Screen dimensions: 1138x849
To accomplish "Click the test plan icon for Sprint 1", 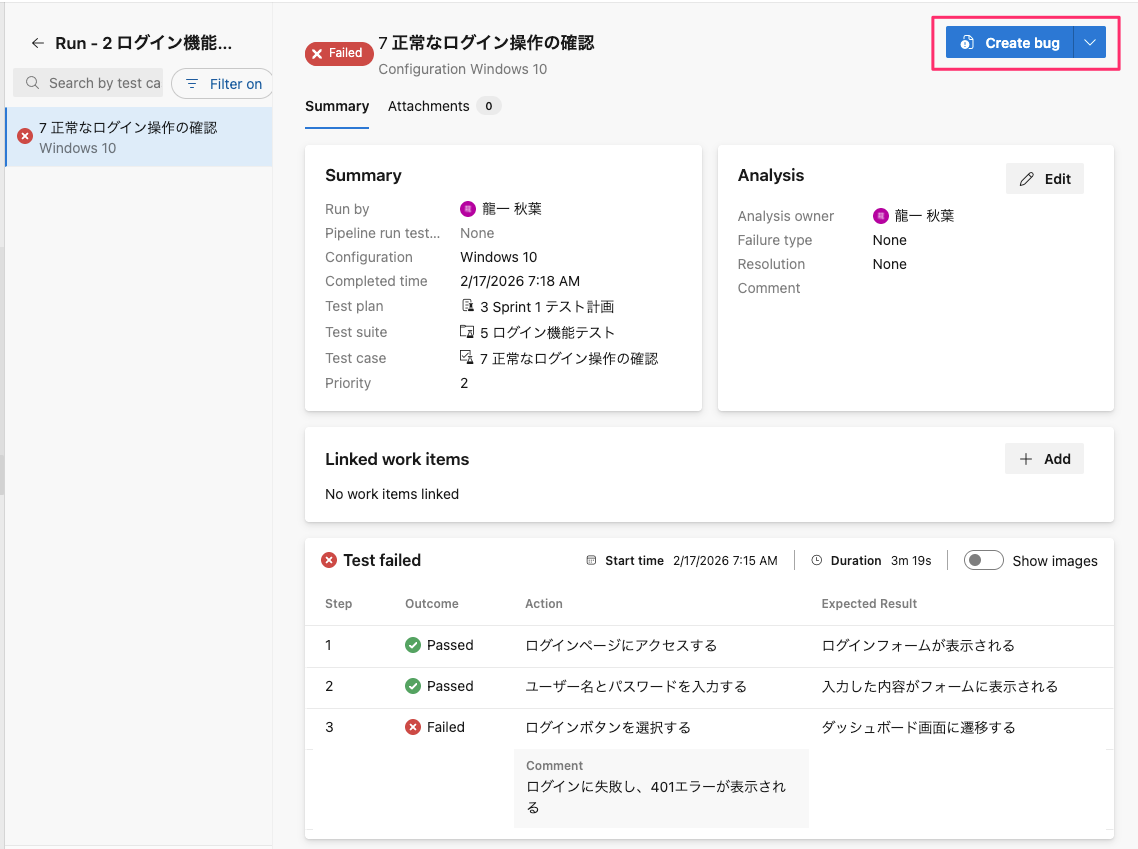I will 467,307.
